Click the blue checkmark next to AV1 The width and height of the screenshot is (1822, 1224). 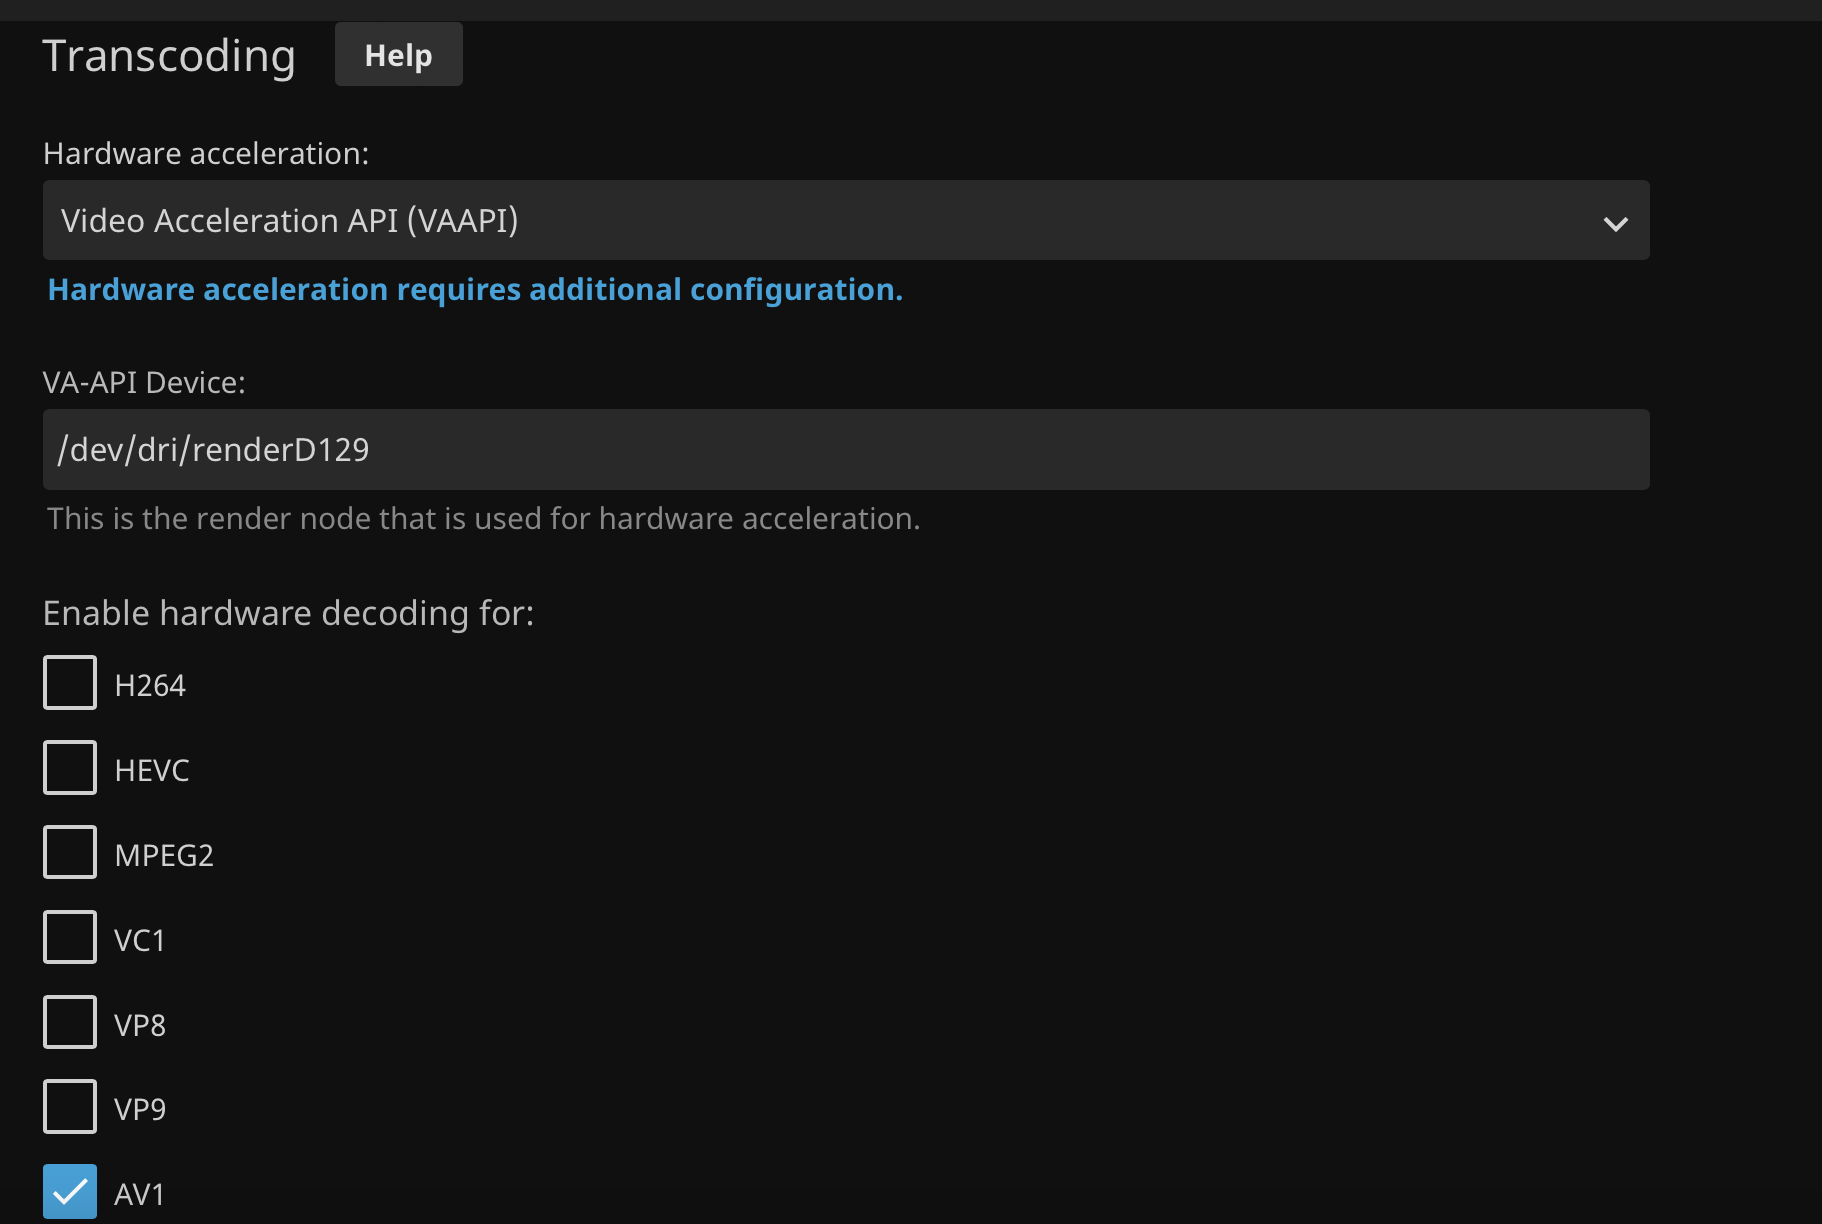[70, 1191]
